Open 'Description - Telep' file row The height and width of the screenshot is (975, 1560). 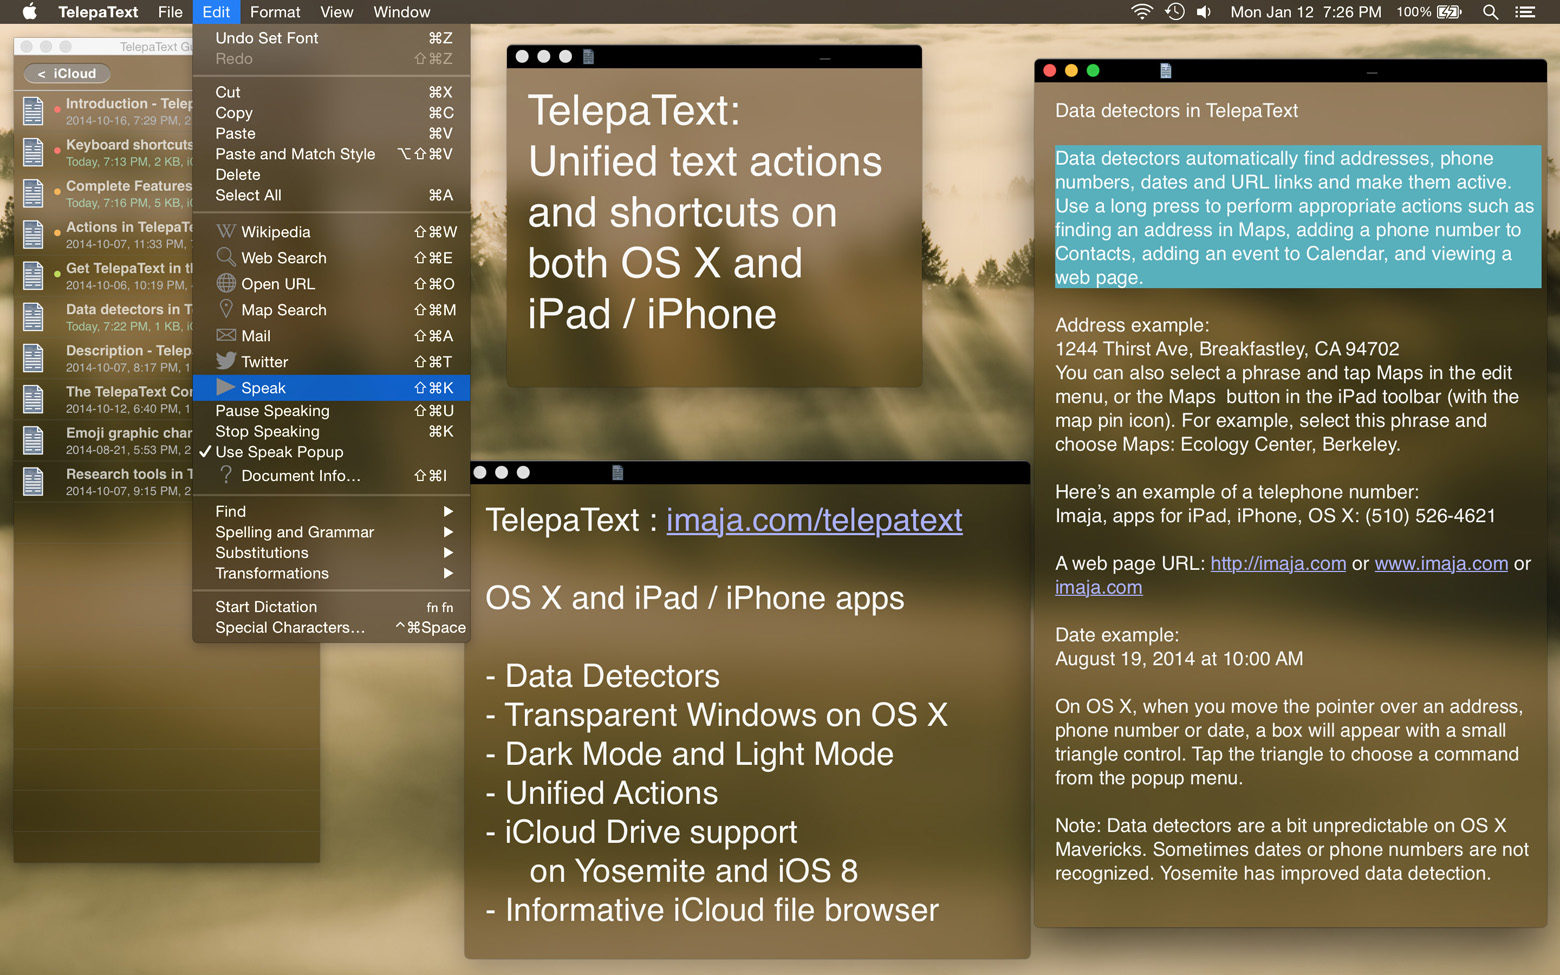(104, 358)
